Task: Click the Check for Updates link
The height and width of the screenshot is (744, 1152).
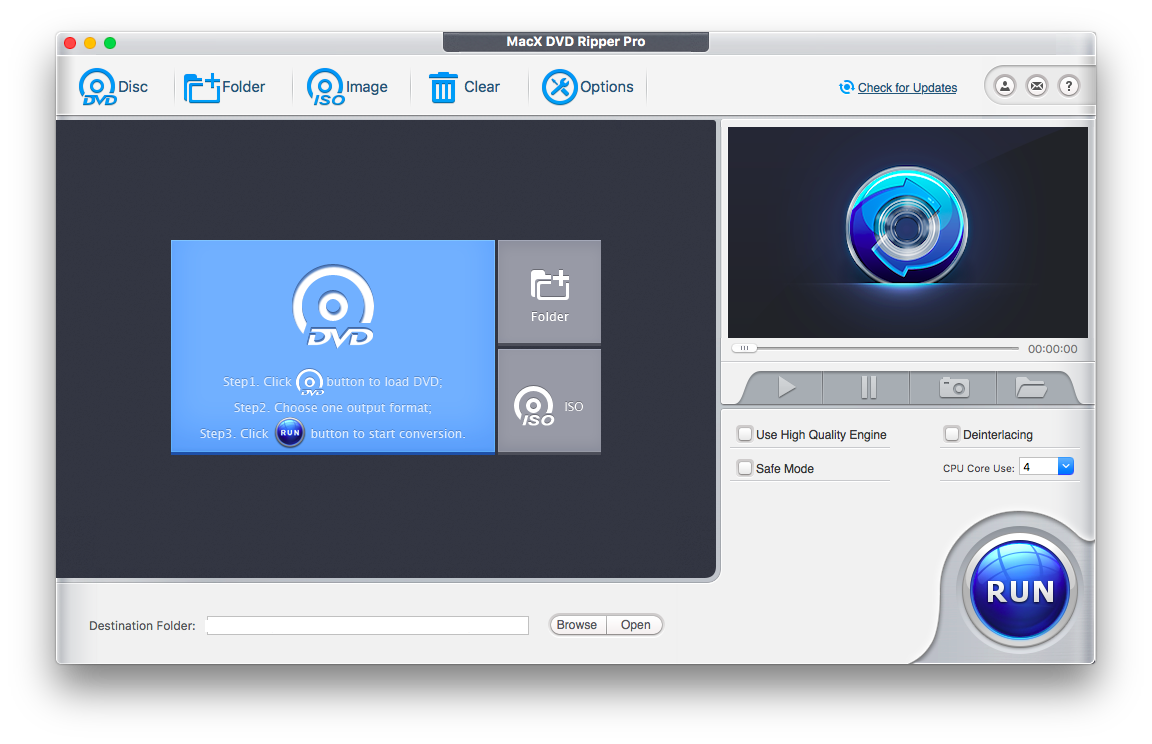Action: 907,87
